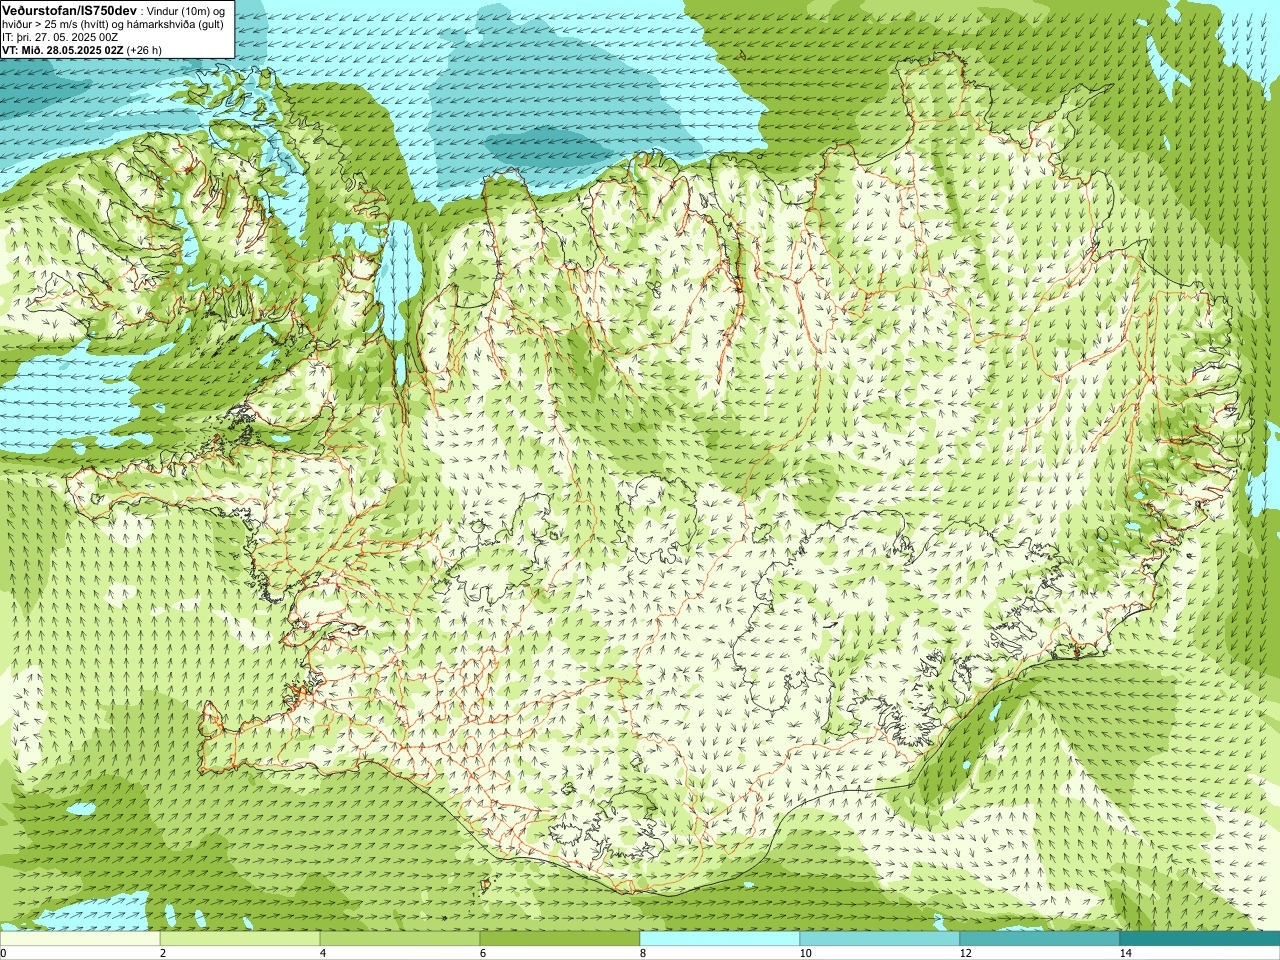The image size is (1280, 960).
Task: Click the 6–8 m/s olive green legend swatch
Action: pyautogui.click(x=560, y=939)
